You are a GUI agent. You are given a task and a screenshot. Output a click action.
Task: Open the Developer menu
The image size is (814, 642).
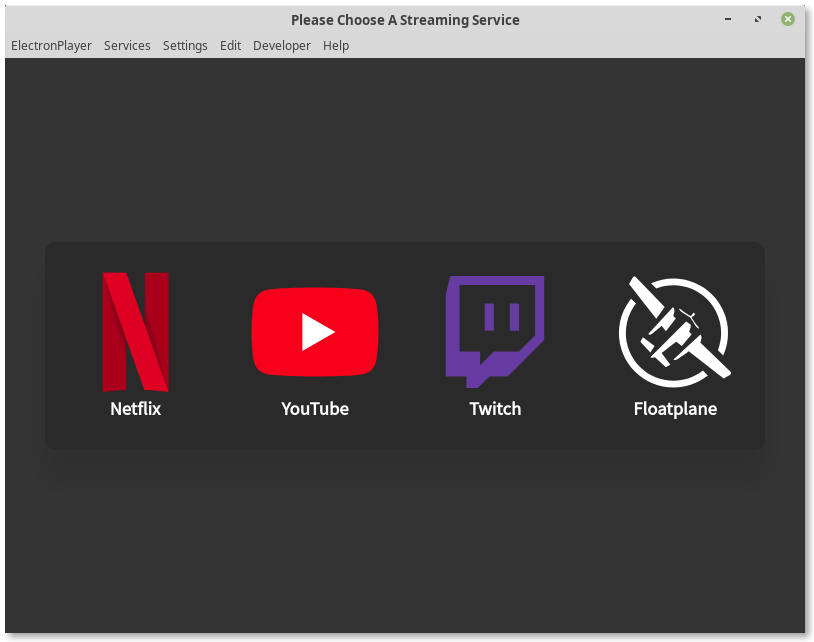[282, 46]
